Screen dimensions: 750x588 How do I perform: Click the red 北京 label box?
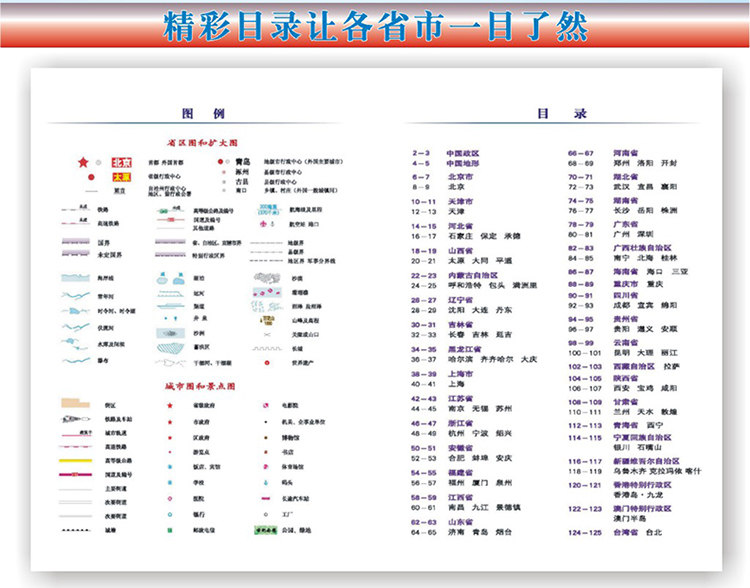point(121,163)
